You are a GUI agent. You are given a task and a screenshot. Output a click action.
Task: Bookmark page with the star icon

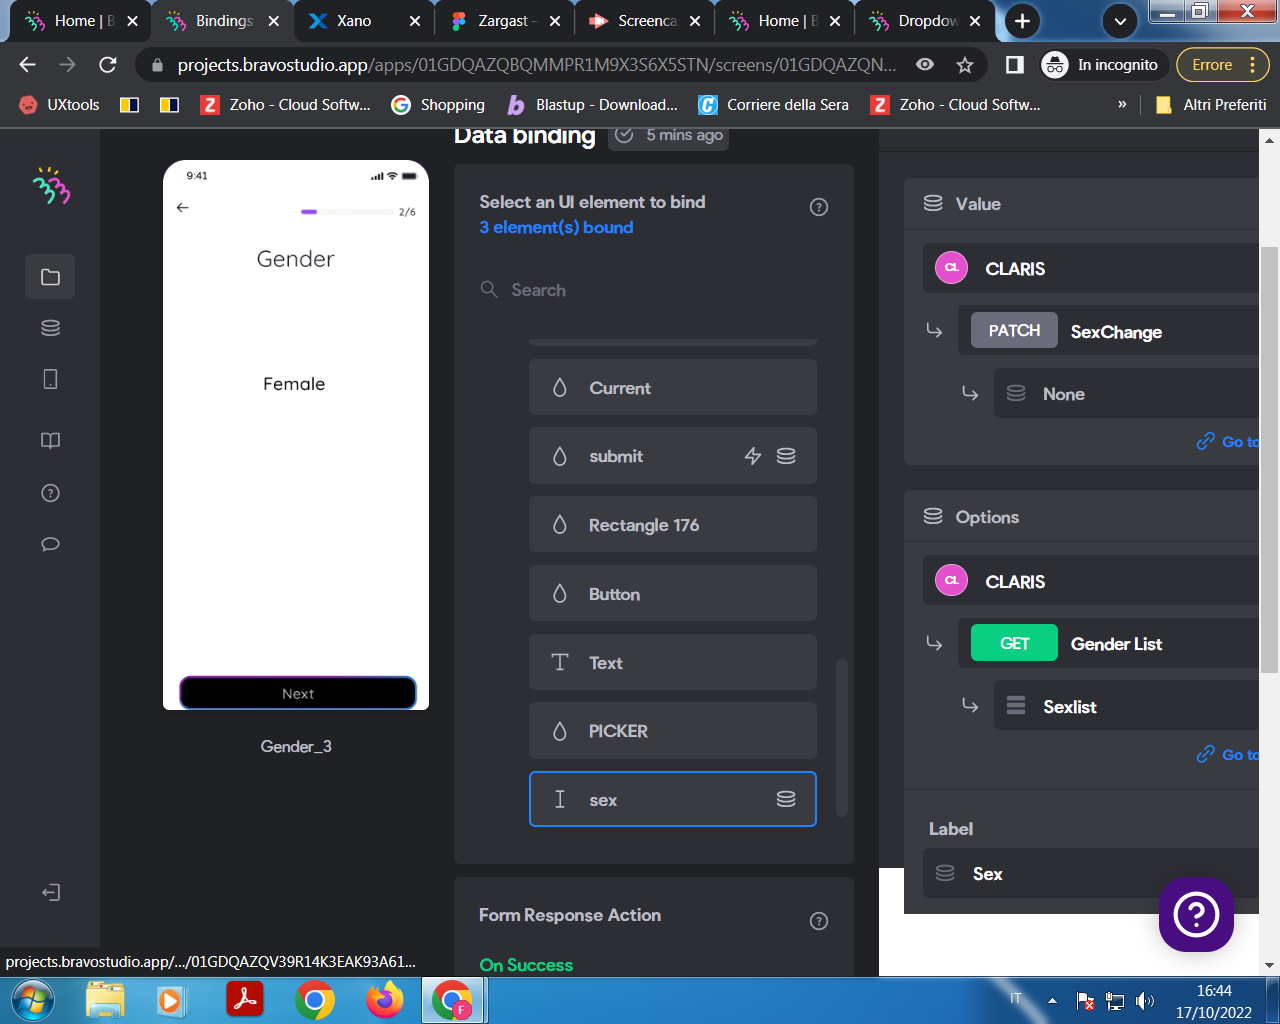pyautogui.click(x=965, y=65)
